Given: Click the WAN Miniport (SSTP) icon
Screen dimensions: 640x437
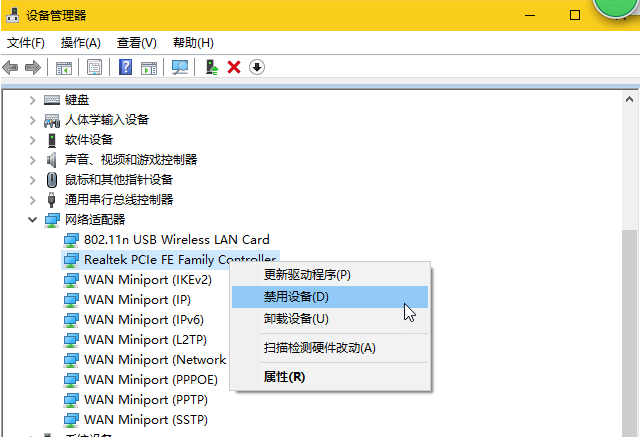Looking at the screenshot, I should pos(71,420).
